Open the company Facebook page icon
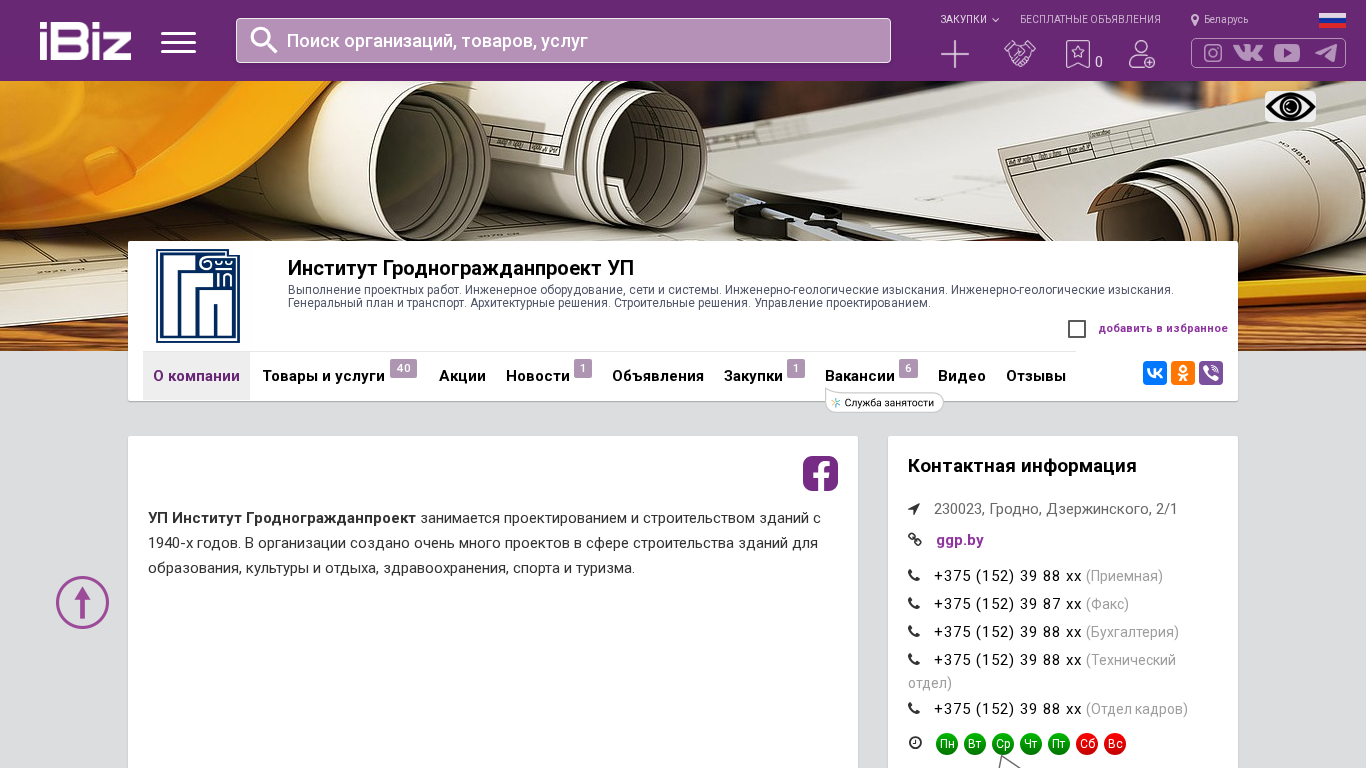 click(x=820, y=473)
